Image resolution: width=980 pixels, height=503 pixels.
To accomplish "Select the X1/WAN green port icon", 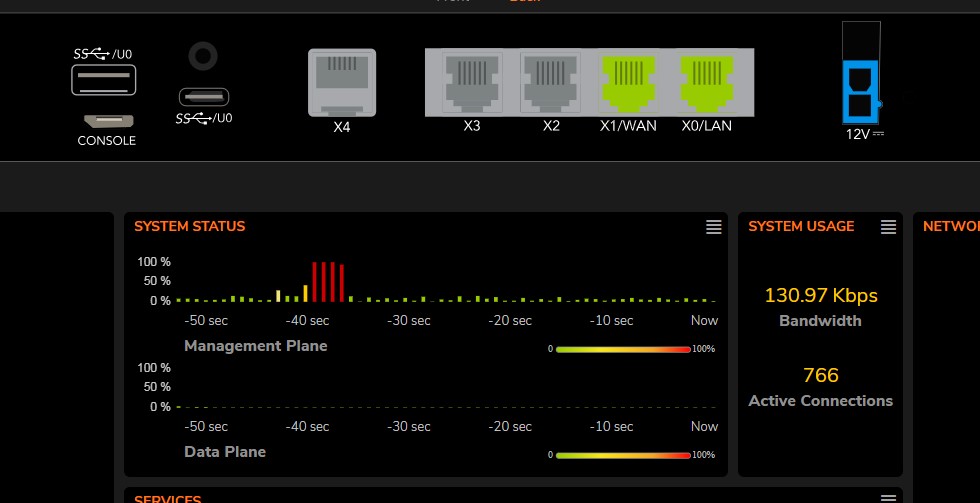I will click(x=627, y=83).
